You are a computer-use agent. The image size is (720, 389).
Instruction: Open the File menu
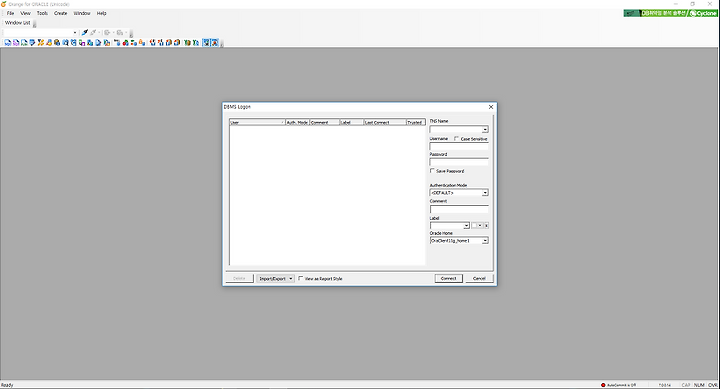11,13
